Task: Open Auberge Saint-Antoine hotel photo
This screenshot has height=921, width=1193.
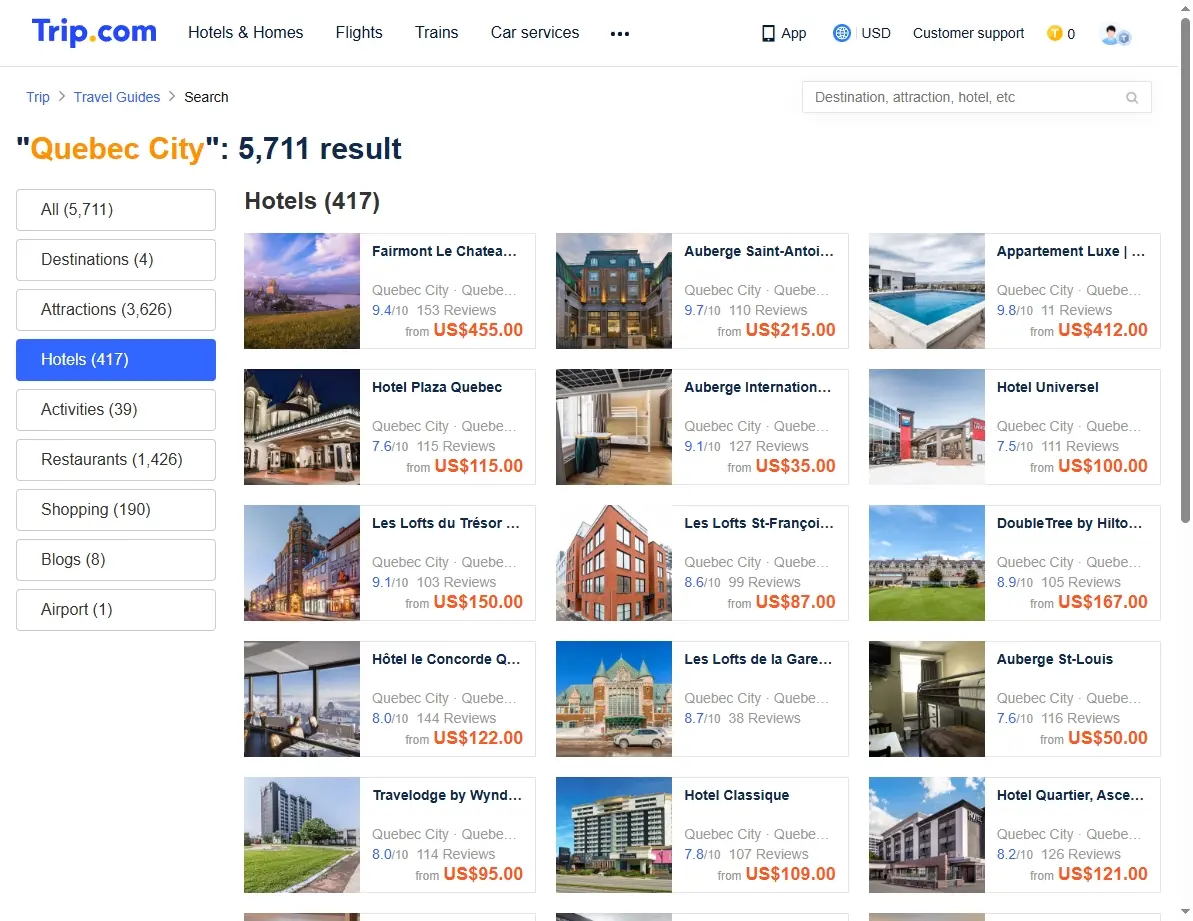Action: click(x=614, y=291)
